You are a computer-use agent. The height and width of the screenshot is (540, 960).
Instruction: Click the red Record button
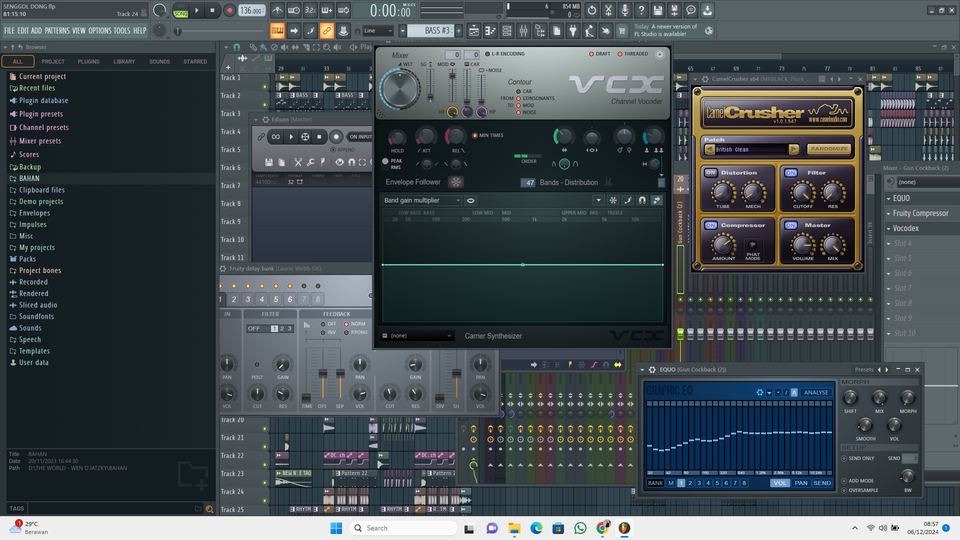[x=230, y=10]
